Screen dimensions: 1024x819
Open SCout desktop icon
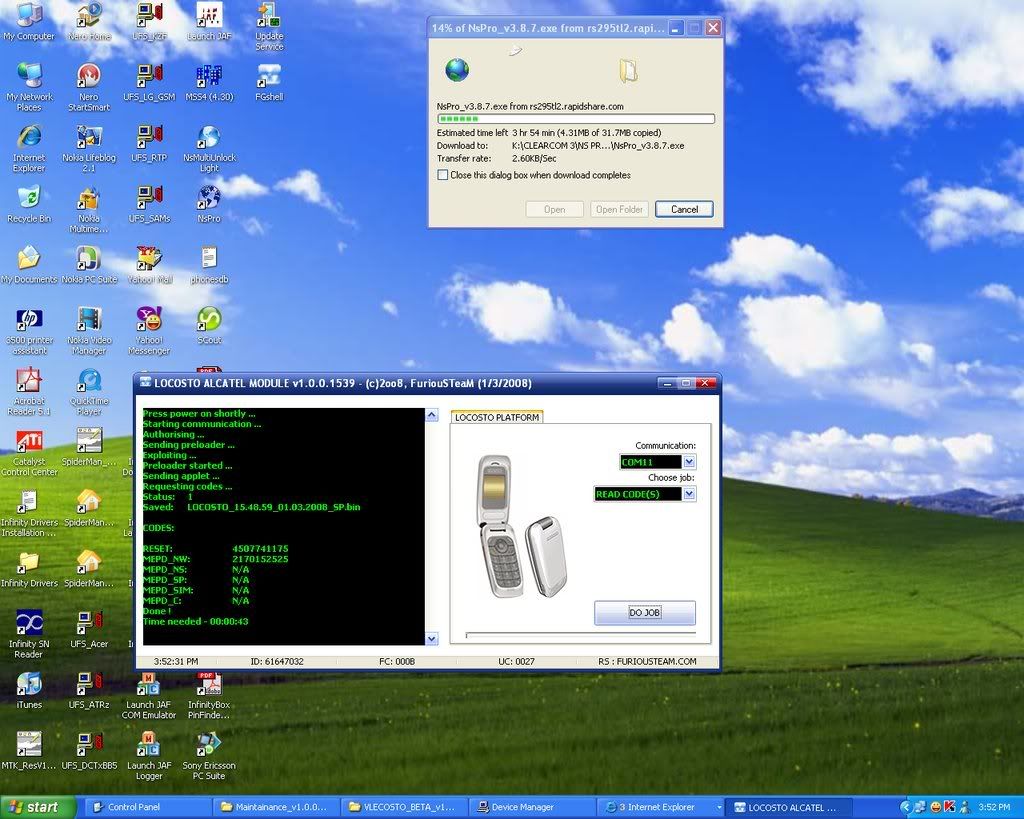click(209, 325)
